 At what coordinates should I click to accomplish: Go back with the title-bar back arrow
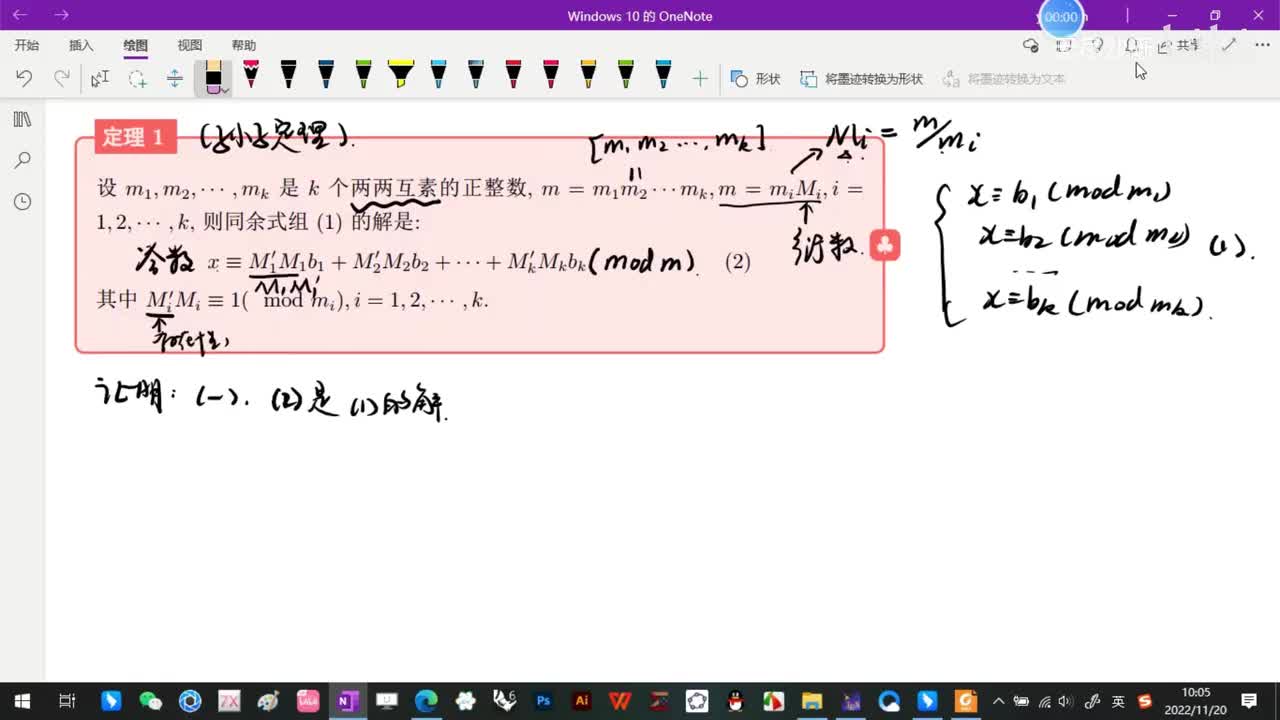point(20,15)
